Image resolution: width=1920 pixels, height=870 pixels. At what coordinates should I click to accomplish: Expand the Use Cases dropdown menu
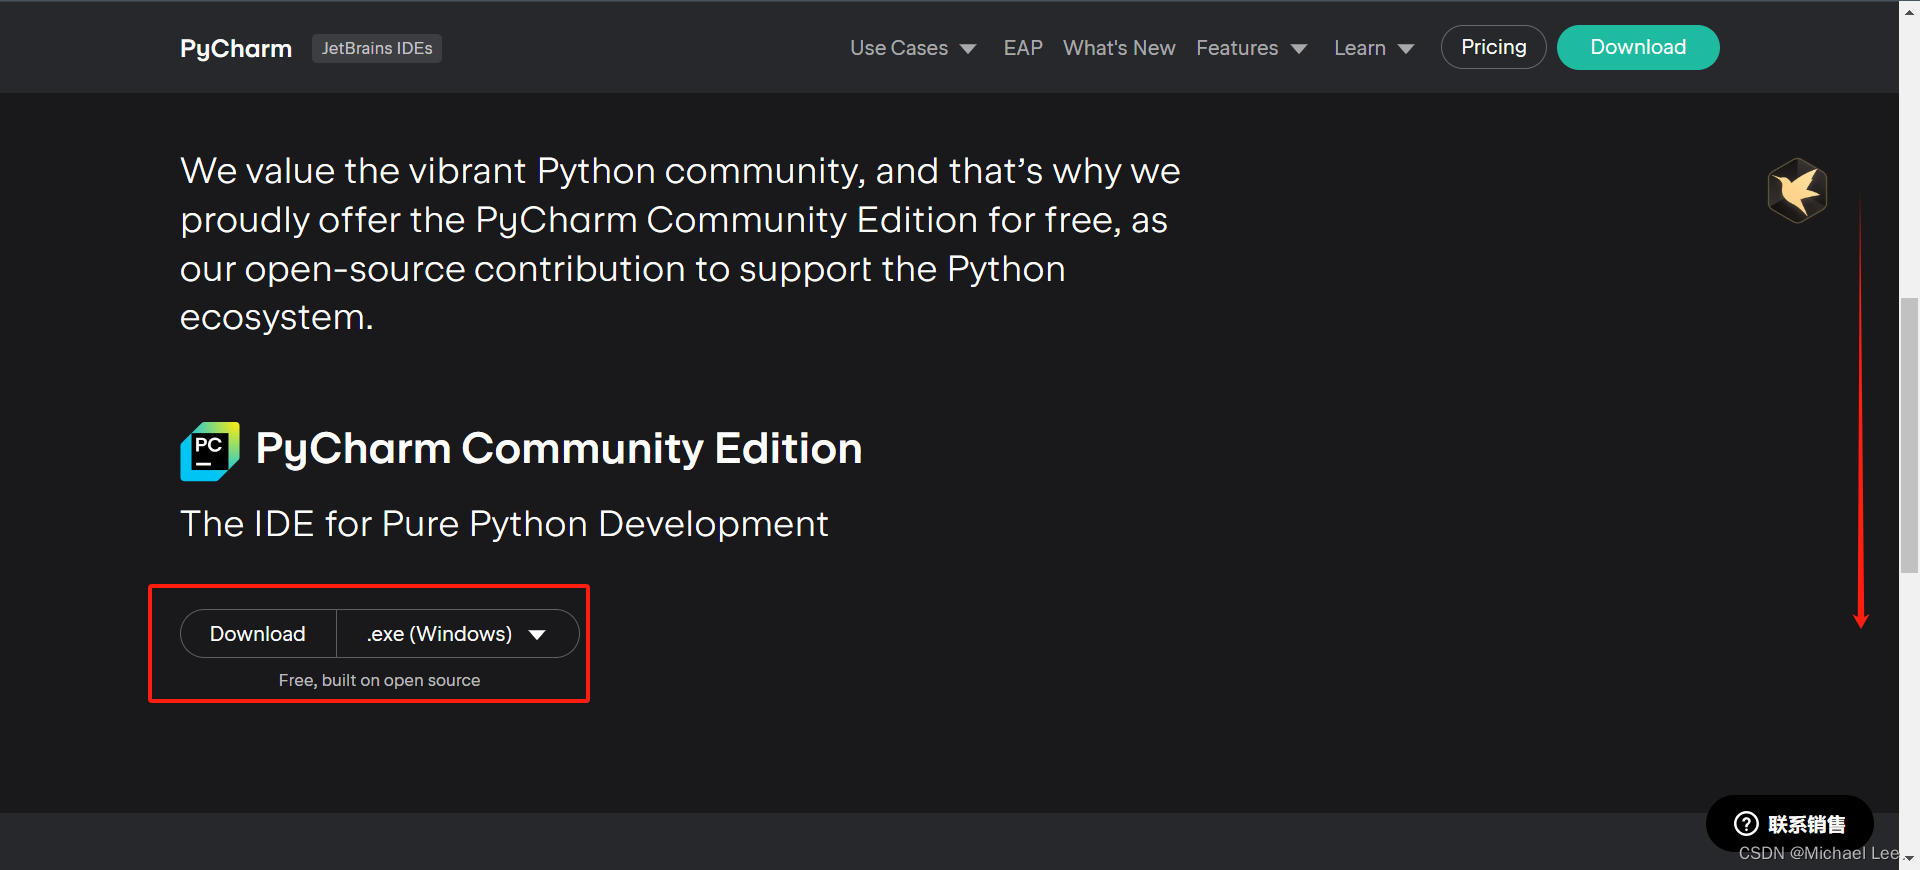tap(912, 48)
